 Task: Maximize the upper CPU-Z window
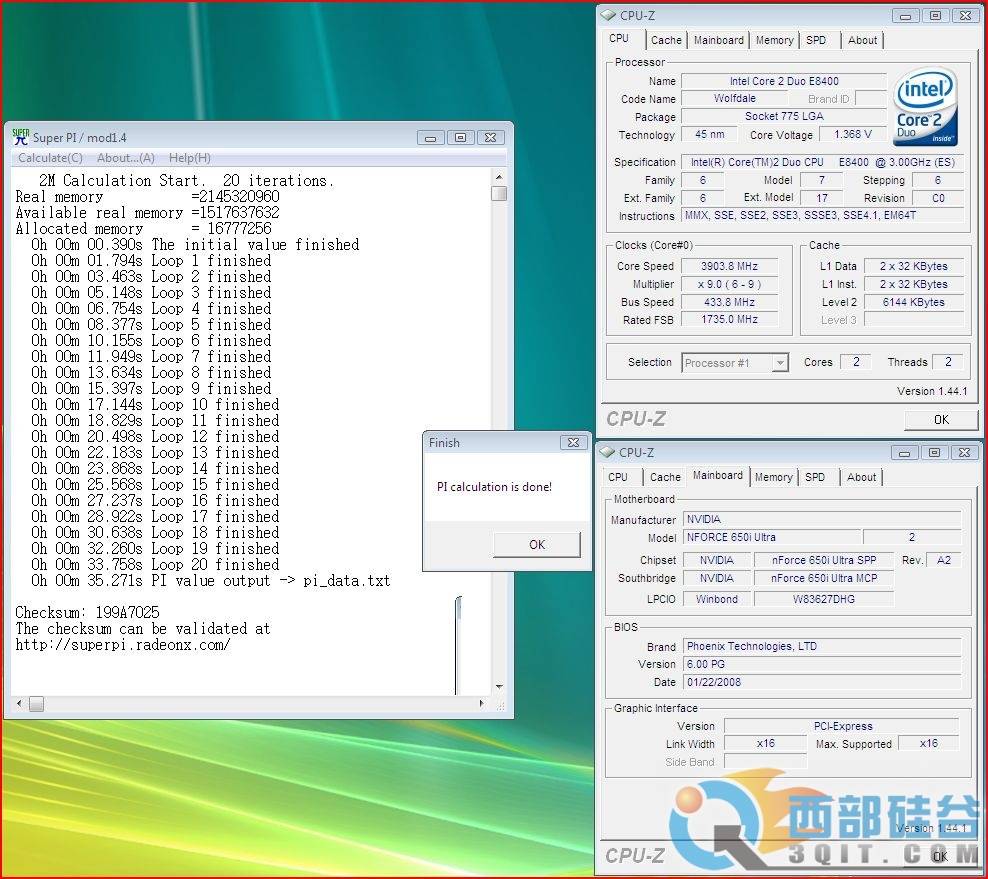[936, 16]
